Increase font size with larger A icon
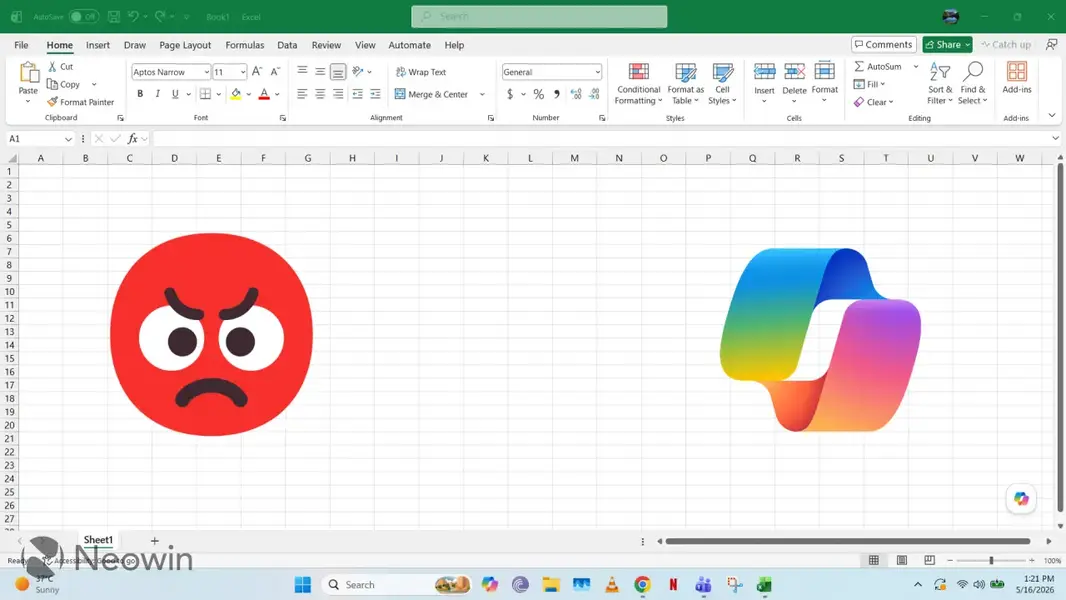 (257, 71)
